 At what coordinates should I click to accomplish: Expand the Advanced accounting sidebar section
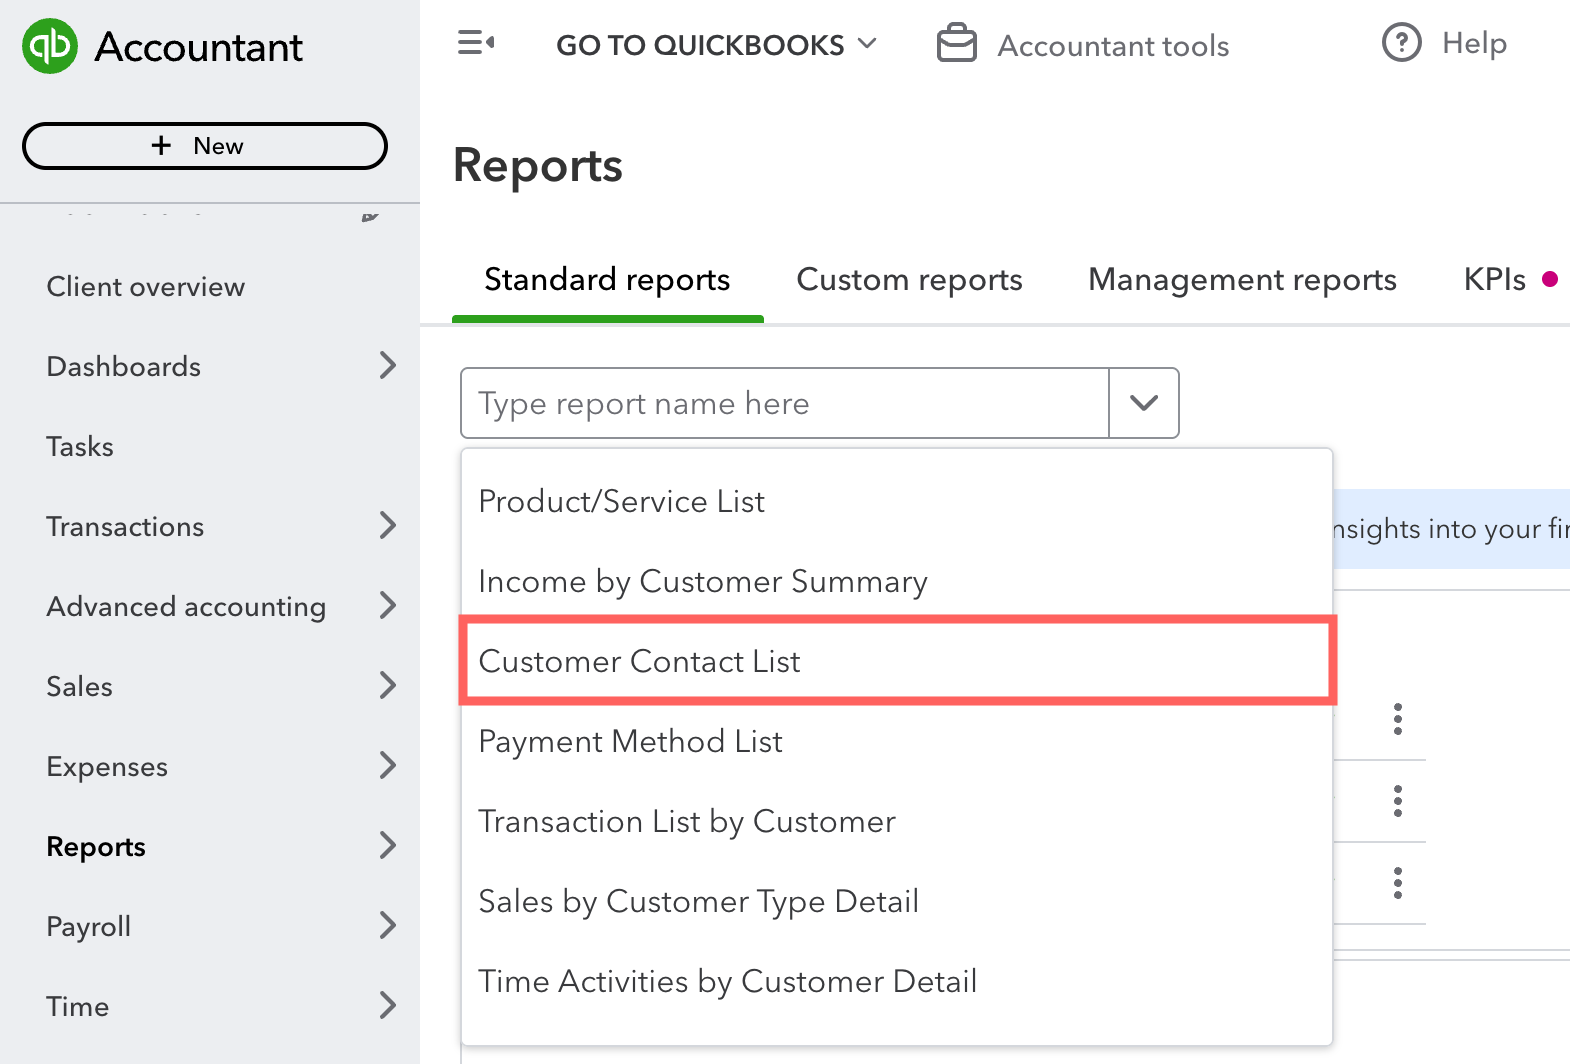coord(388,606)
